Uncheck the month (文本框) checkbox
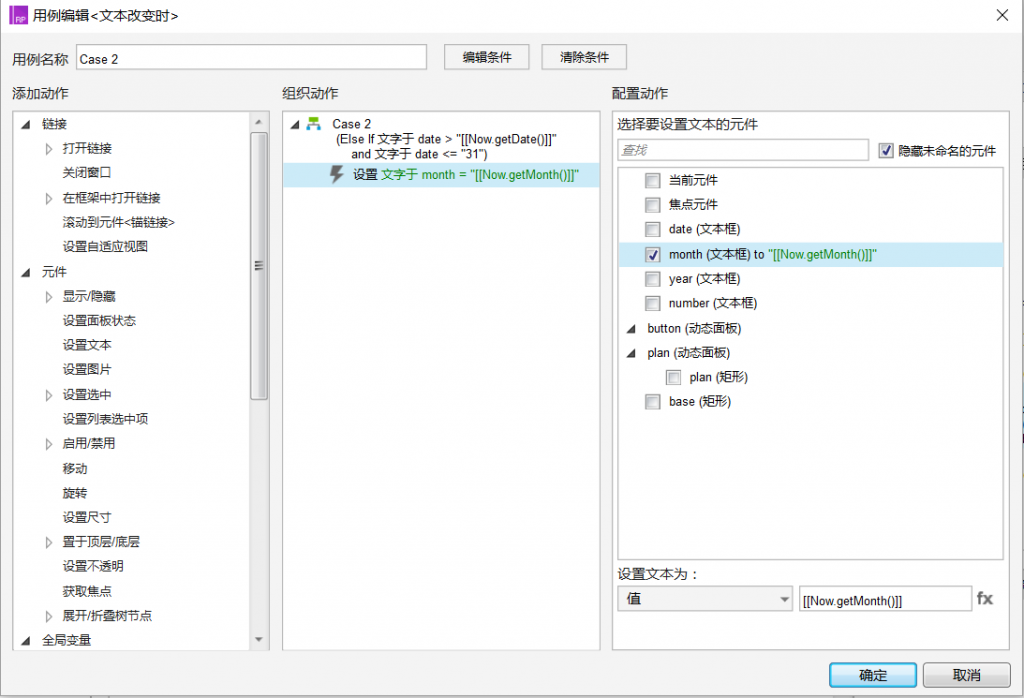1024x698 pixels. 652,255
